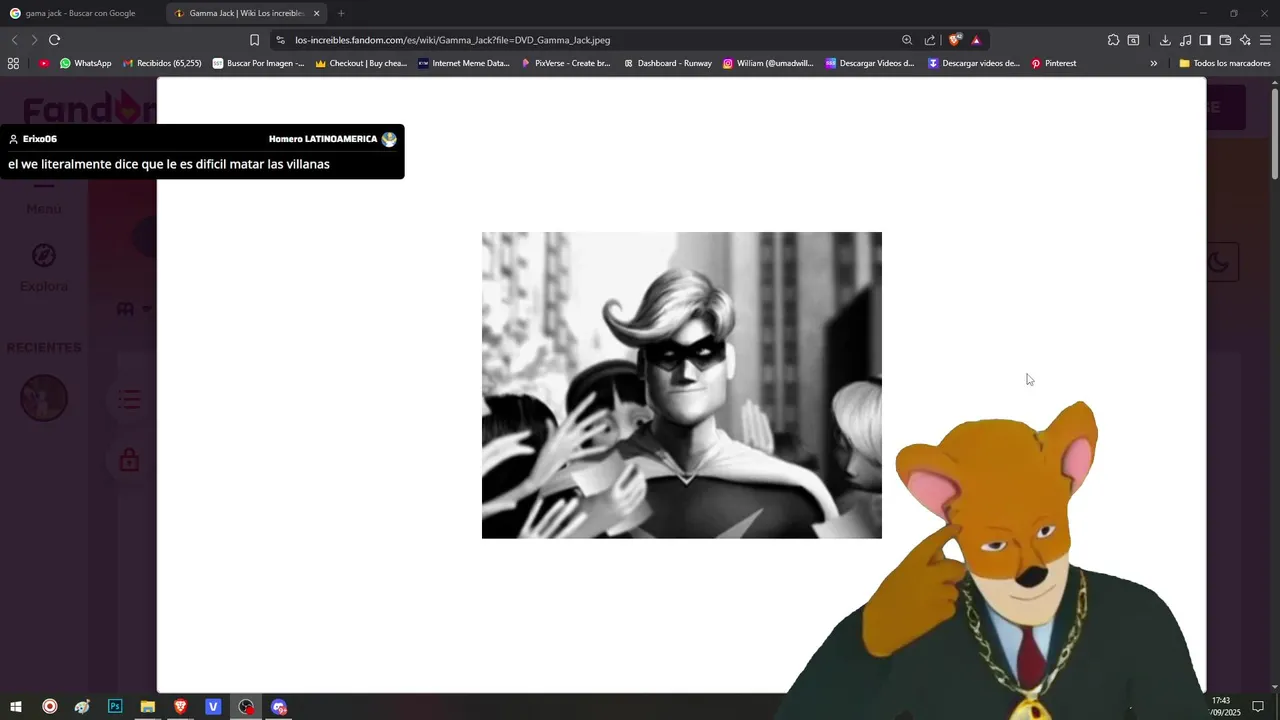
Task: Open the tab search icon in toolbar
Action: click(1133, 40)
